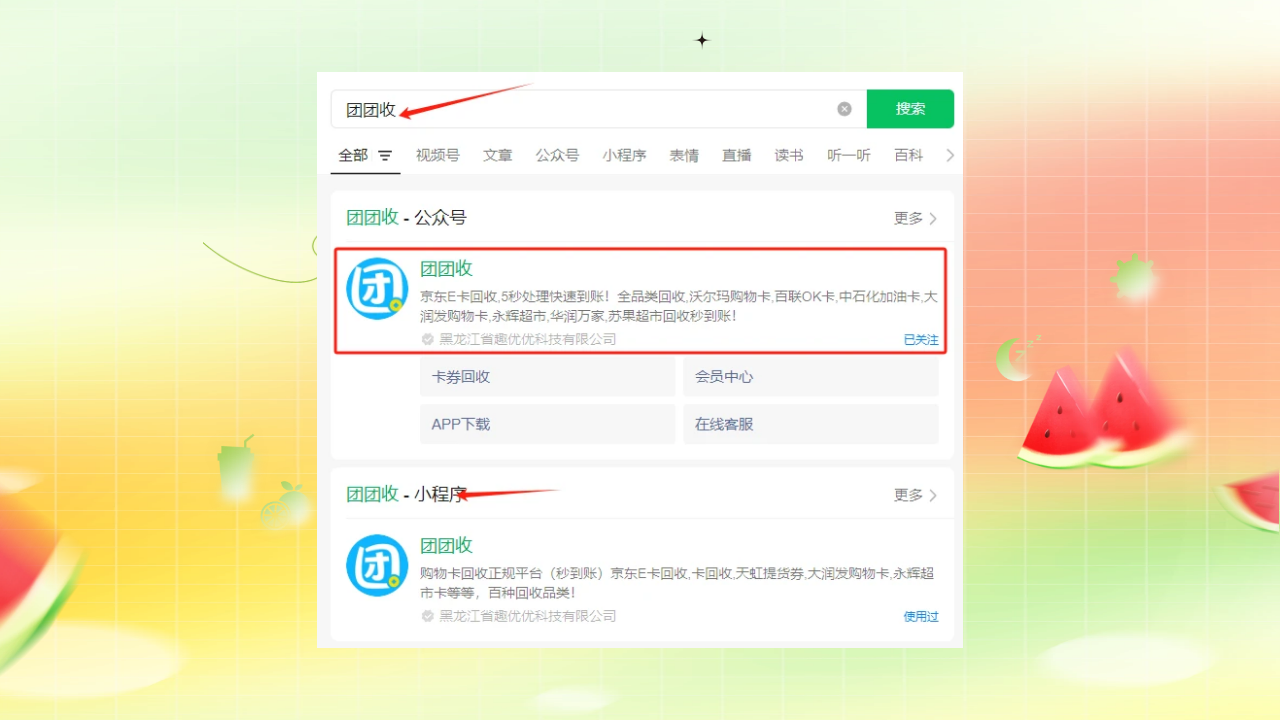Click company name 黑龙江省趣优优科技有限公司 under the 小程序 result
1280x720 pixels.
coord(528,616)
